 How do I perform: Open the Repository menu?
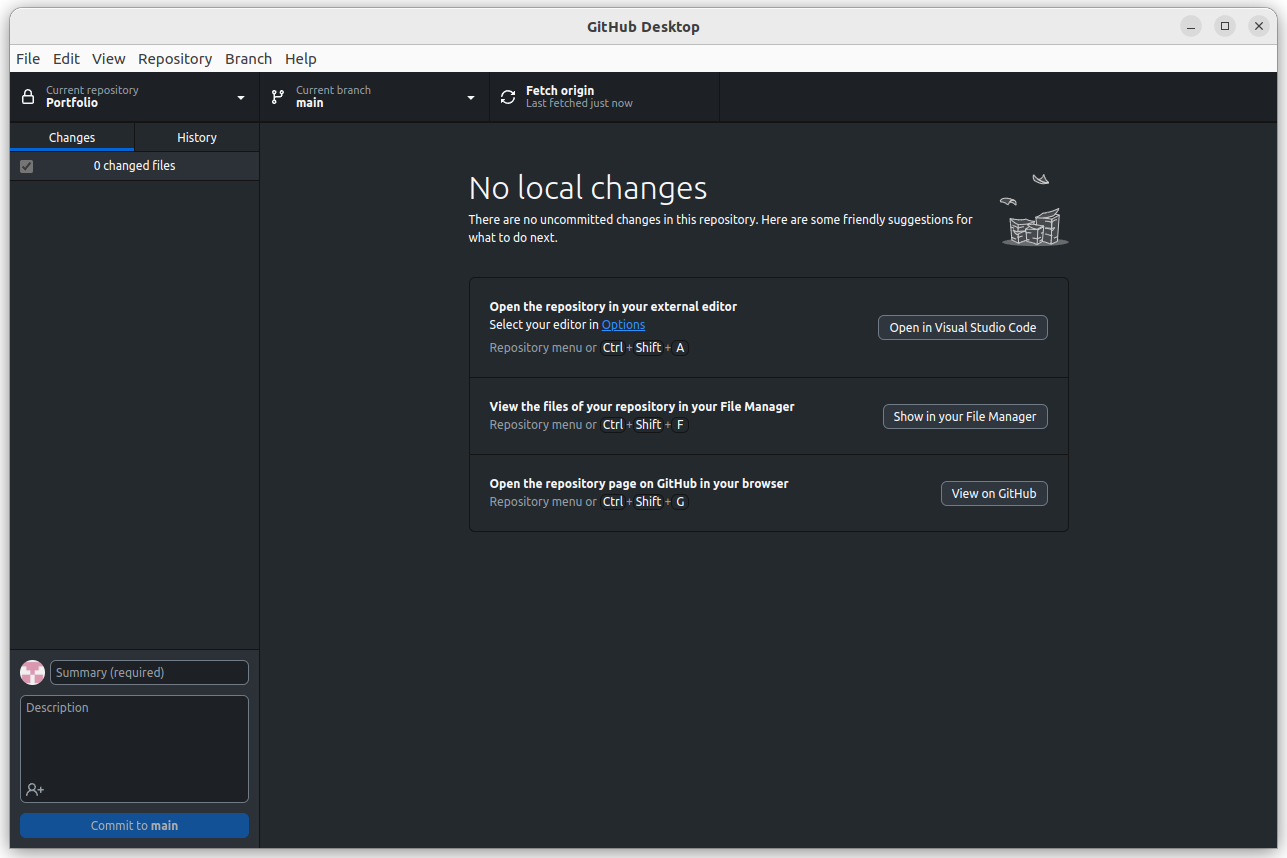point(175,59)
